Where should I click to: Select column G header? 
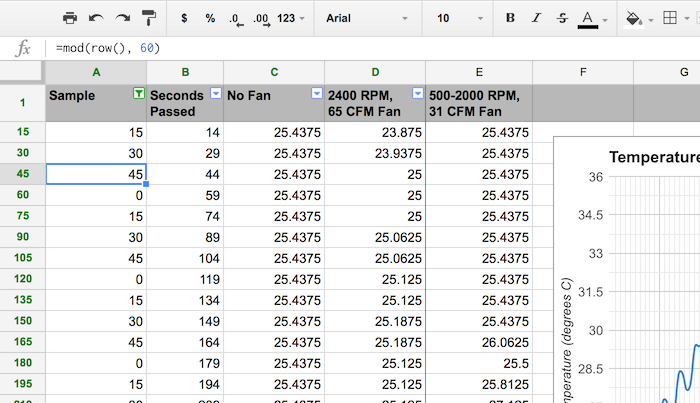click(x=667, y=72)
